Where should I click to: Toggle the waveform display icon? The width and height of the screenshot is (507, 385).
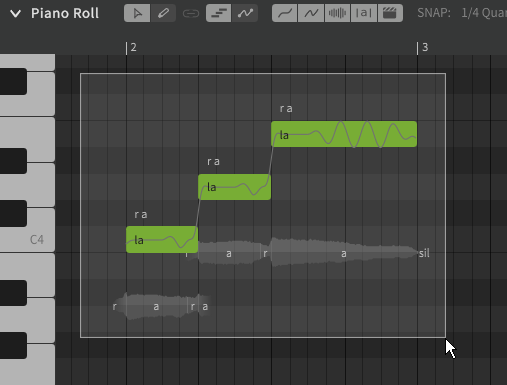337,13
